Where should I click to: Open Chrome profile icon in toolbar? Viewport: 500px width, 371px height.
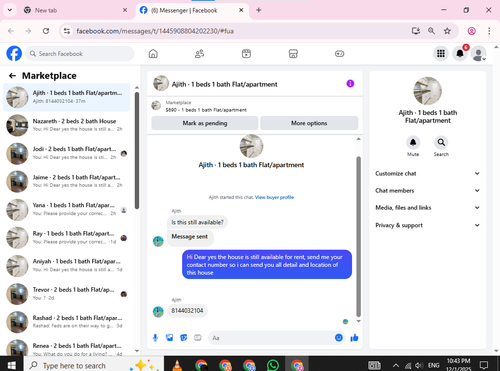[471, 31]
